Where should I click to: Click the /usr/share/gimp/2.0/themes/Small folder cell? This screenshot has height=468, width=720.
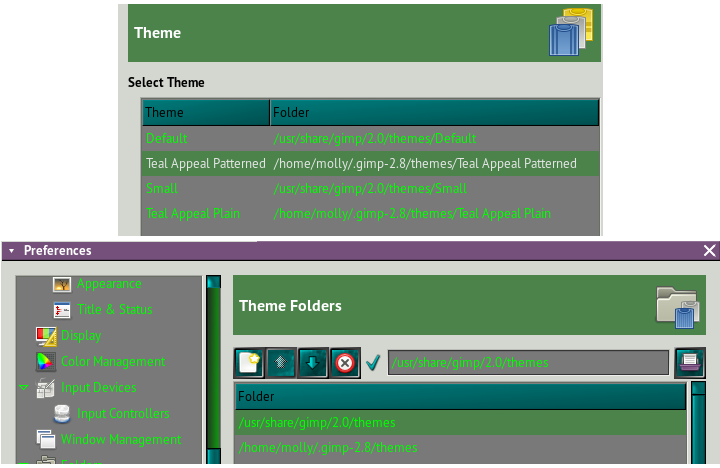(370, 188)
